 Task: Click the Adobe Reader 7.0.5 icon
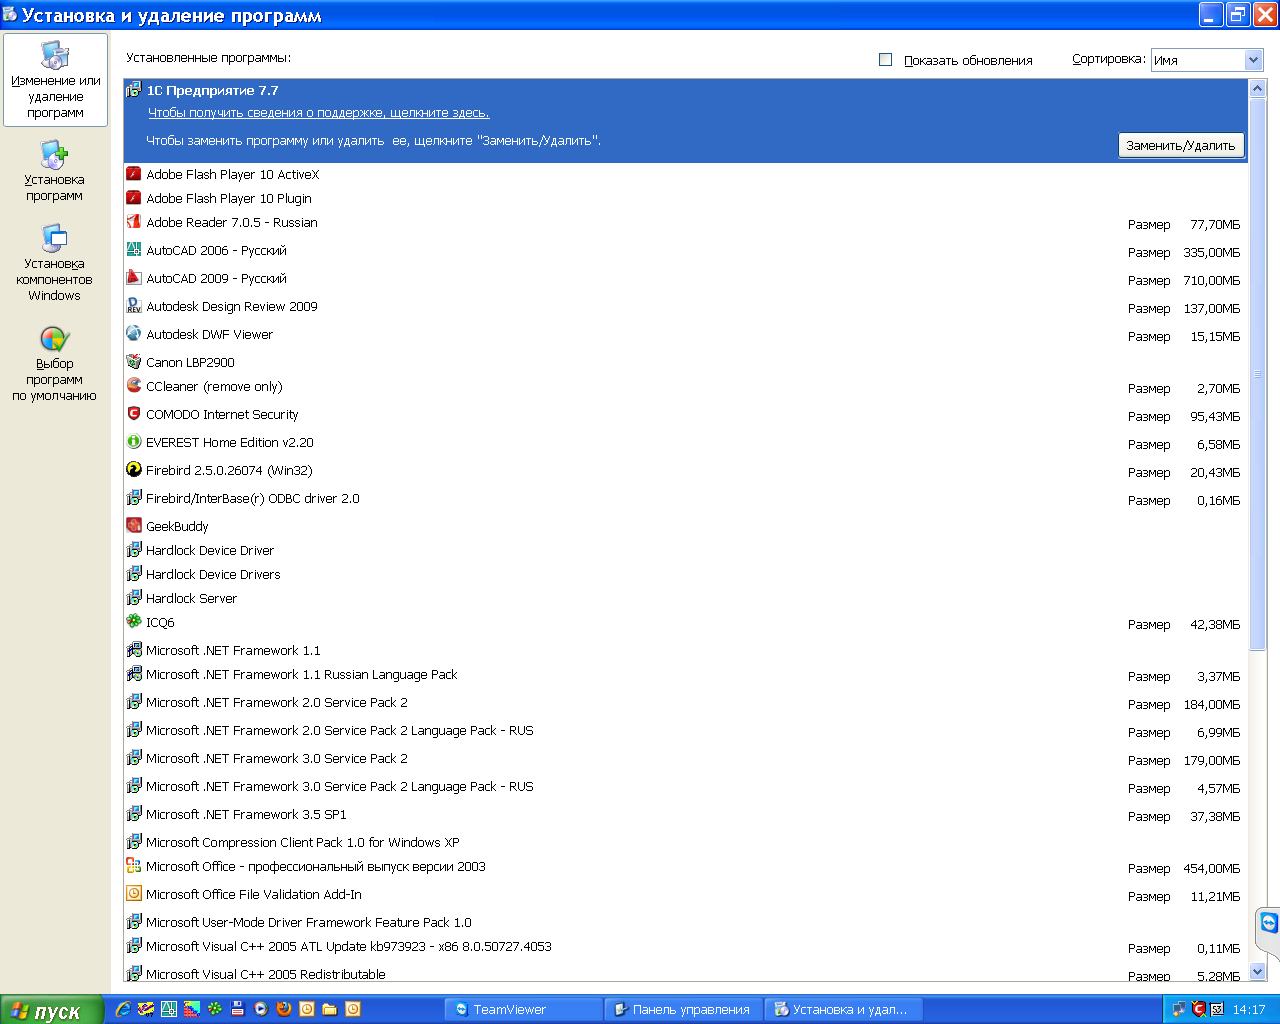(x=134, y=222)
